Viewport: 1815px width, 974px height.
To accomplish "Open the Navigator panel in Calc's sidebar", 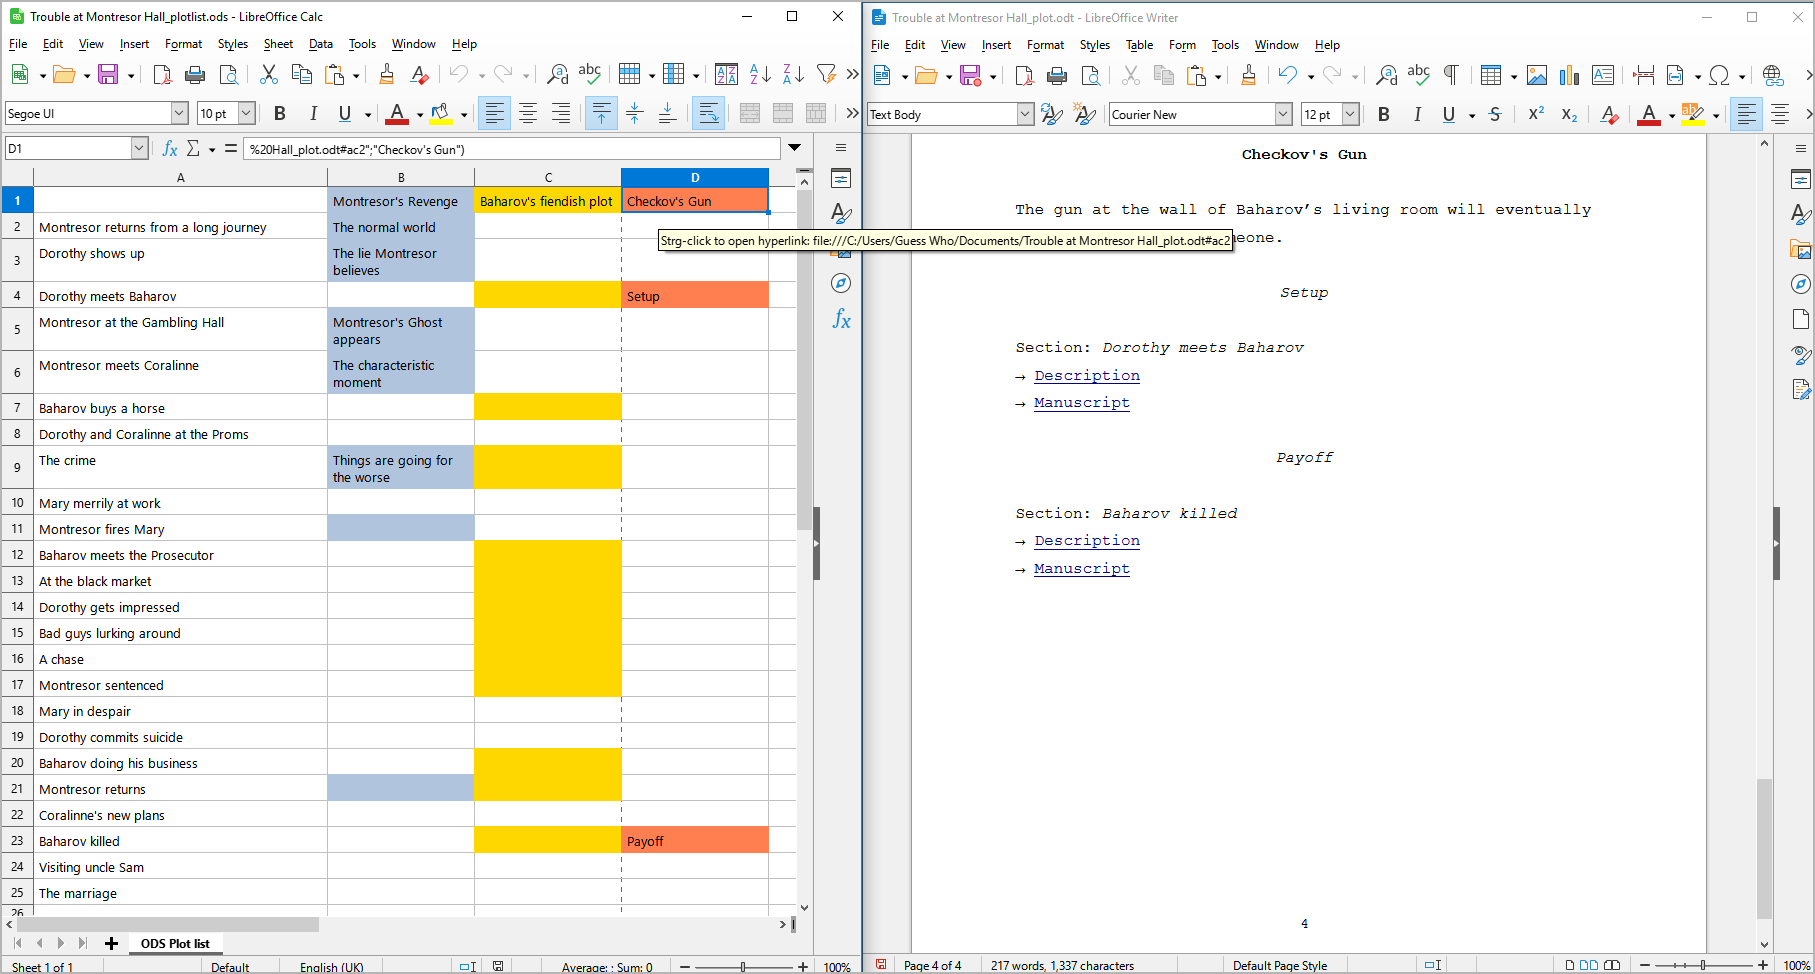I will tap(841, 283).
